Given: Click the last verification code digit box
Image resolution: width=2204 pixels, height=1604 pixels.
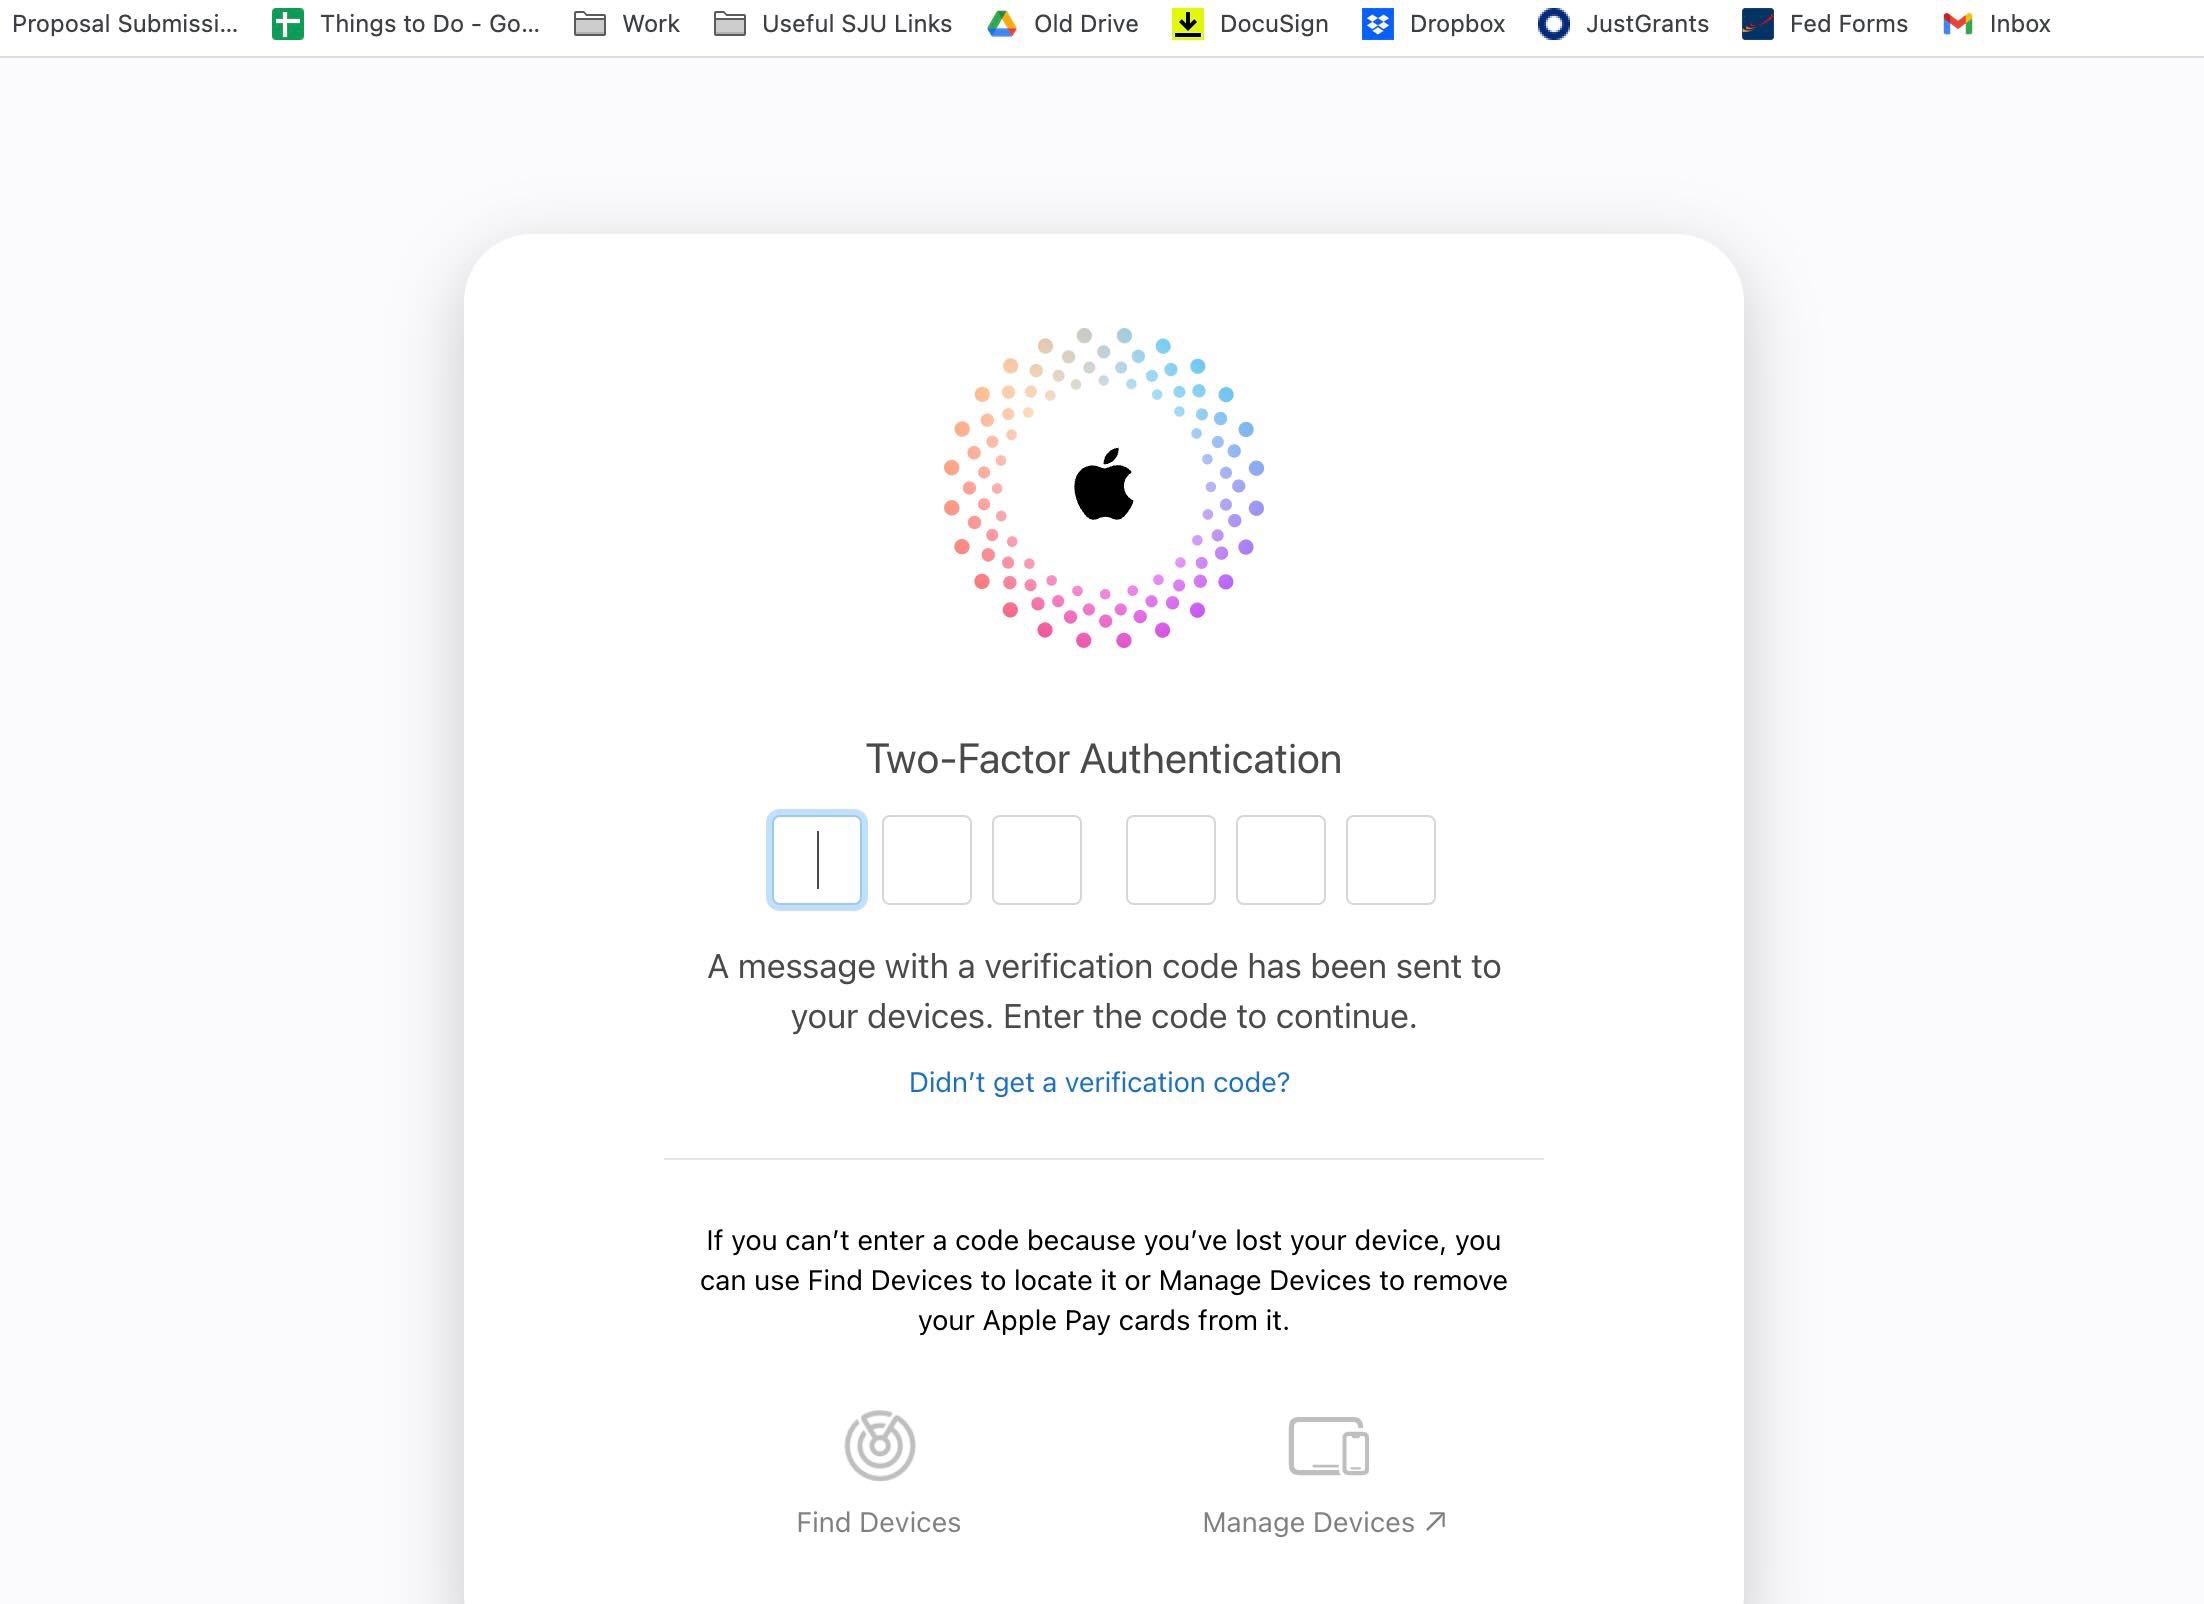Looking at the screenshot, I should click(x=1390, y=860).
